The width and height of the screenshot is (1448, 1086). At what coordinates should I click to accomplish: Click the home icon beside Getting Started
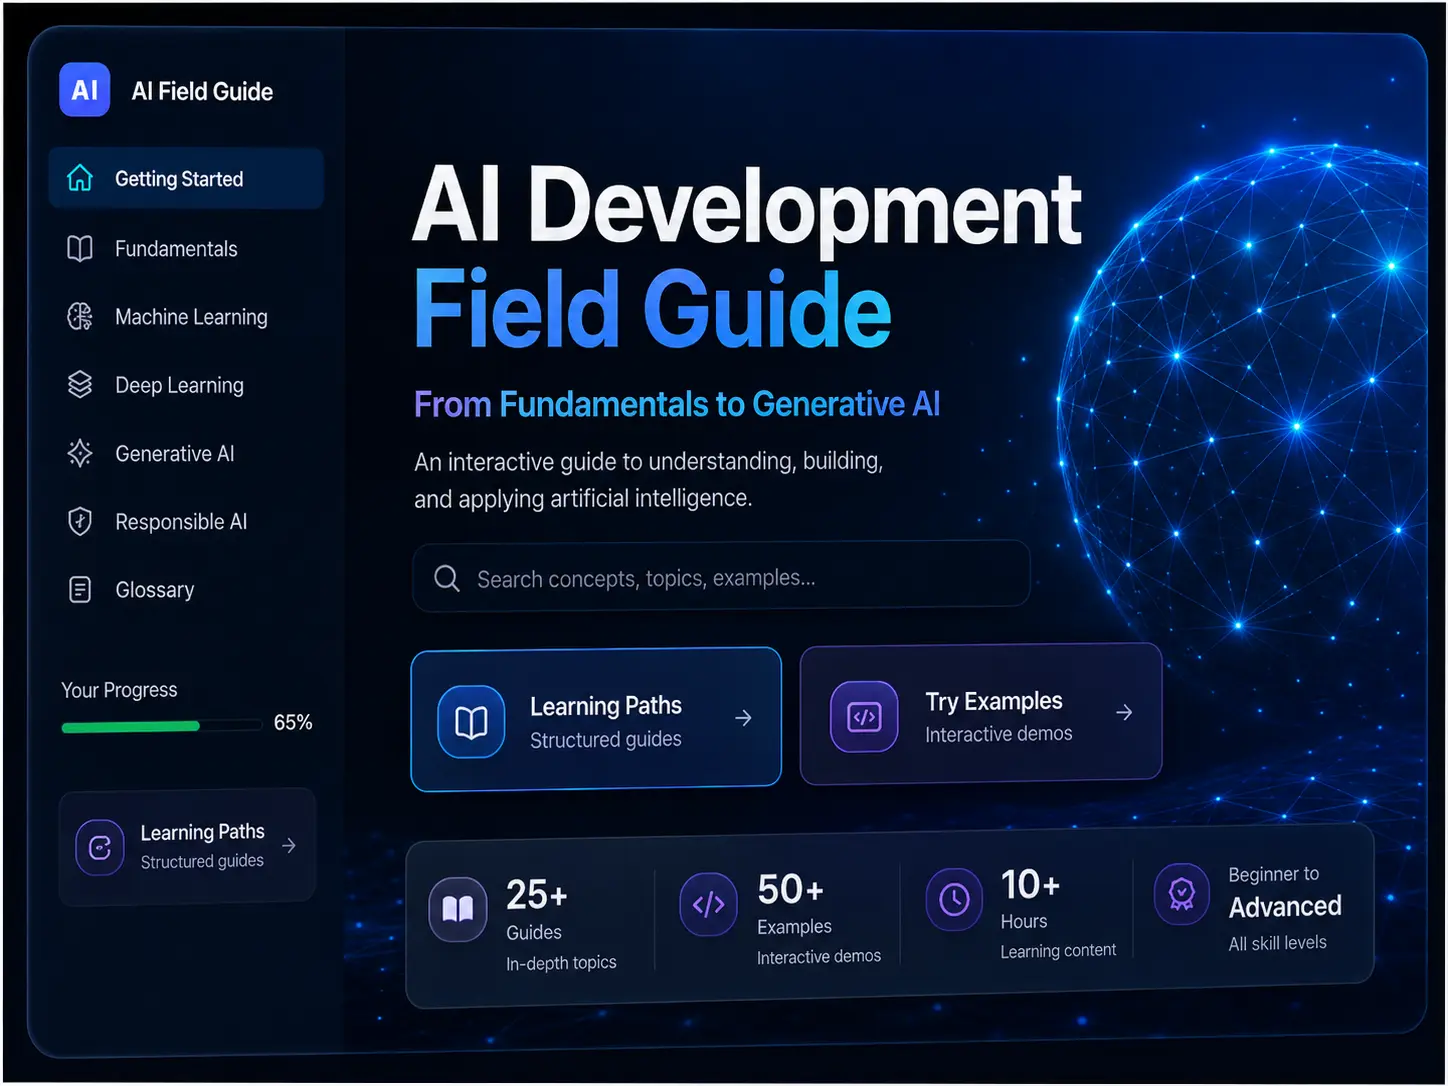tap(80, 178)
